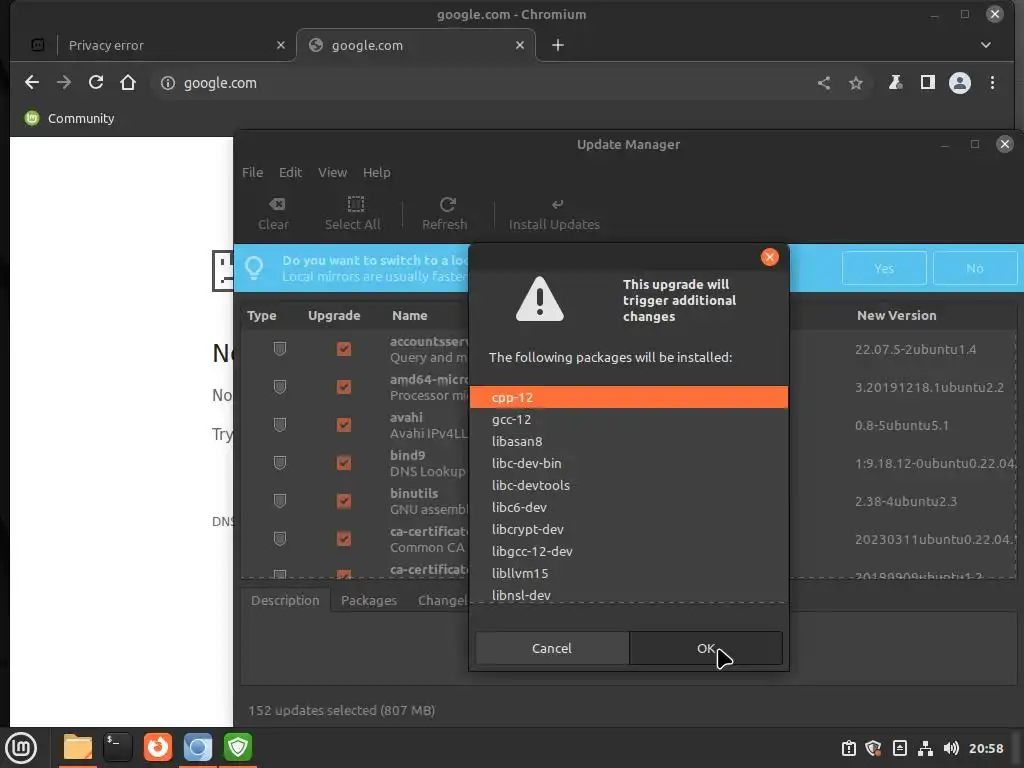This screenshot has width=1024, height=768.
Task: Sort by the Upgrade column header
Action: pos(334,315)
